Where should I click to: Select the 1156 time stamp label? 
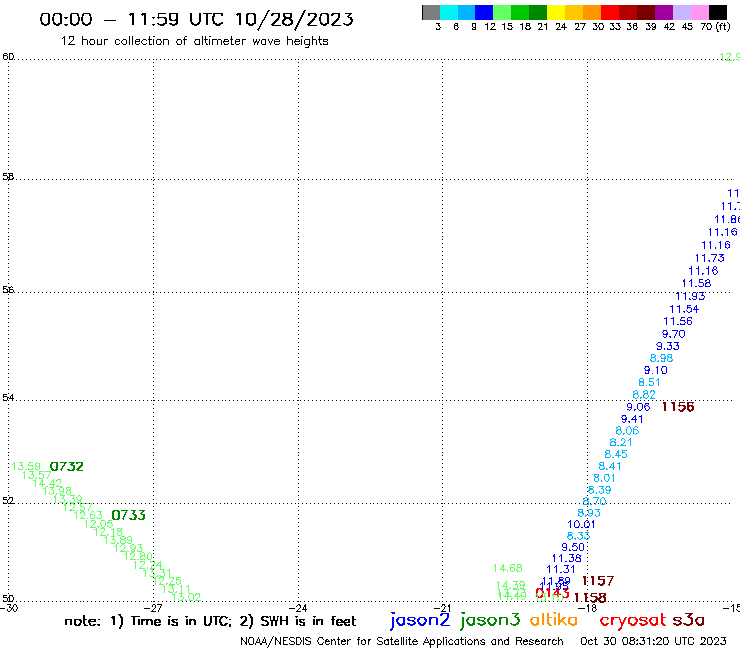(x=678, y=407)
